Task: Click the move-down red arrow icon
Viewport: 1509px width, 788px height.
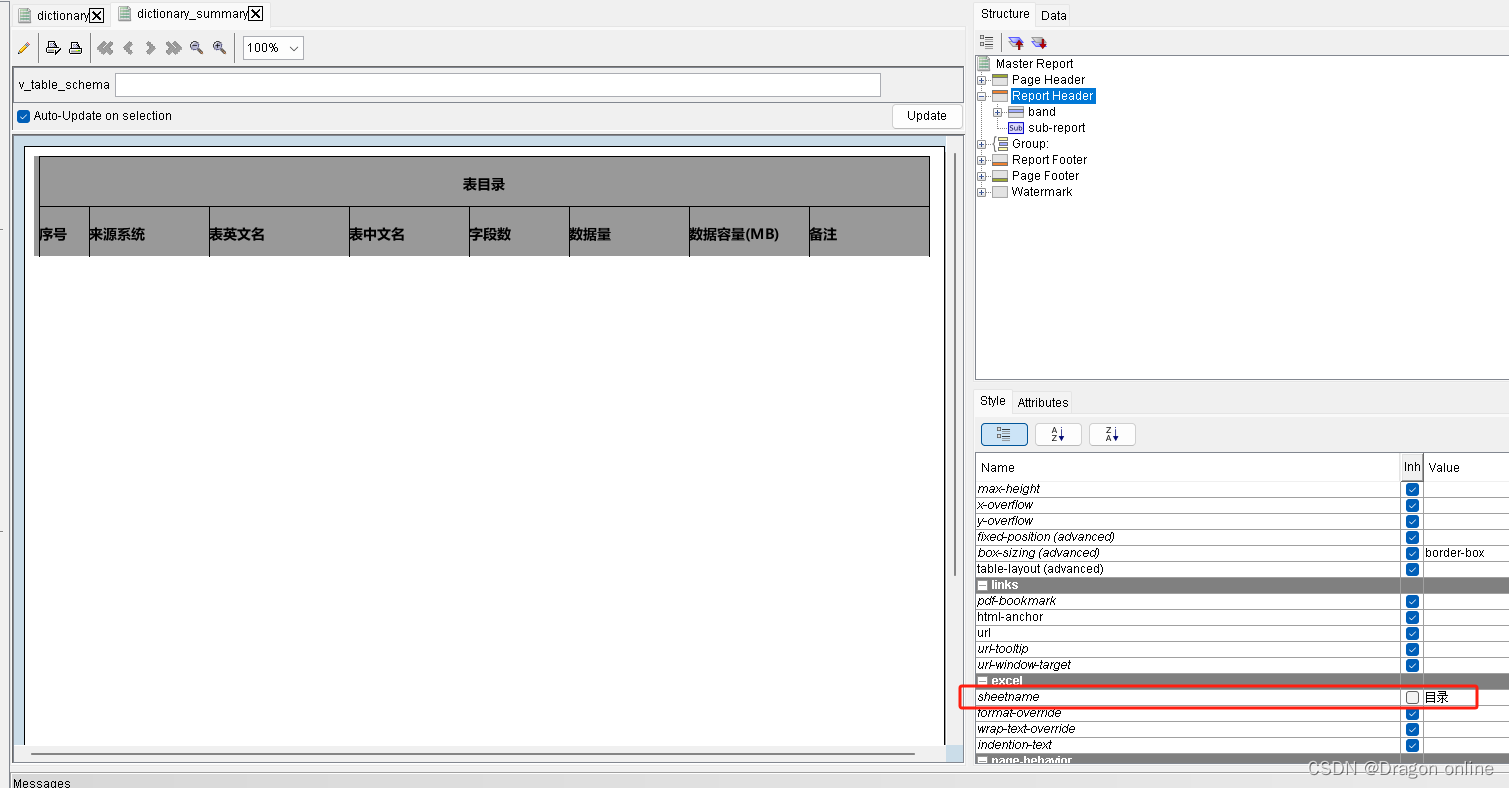Action: coord(1039,42)
